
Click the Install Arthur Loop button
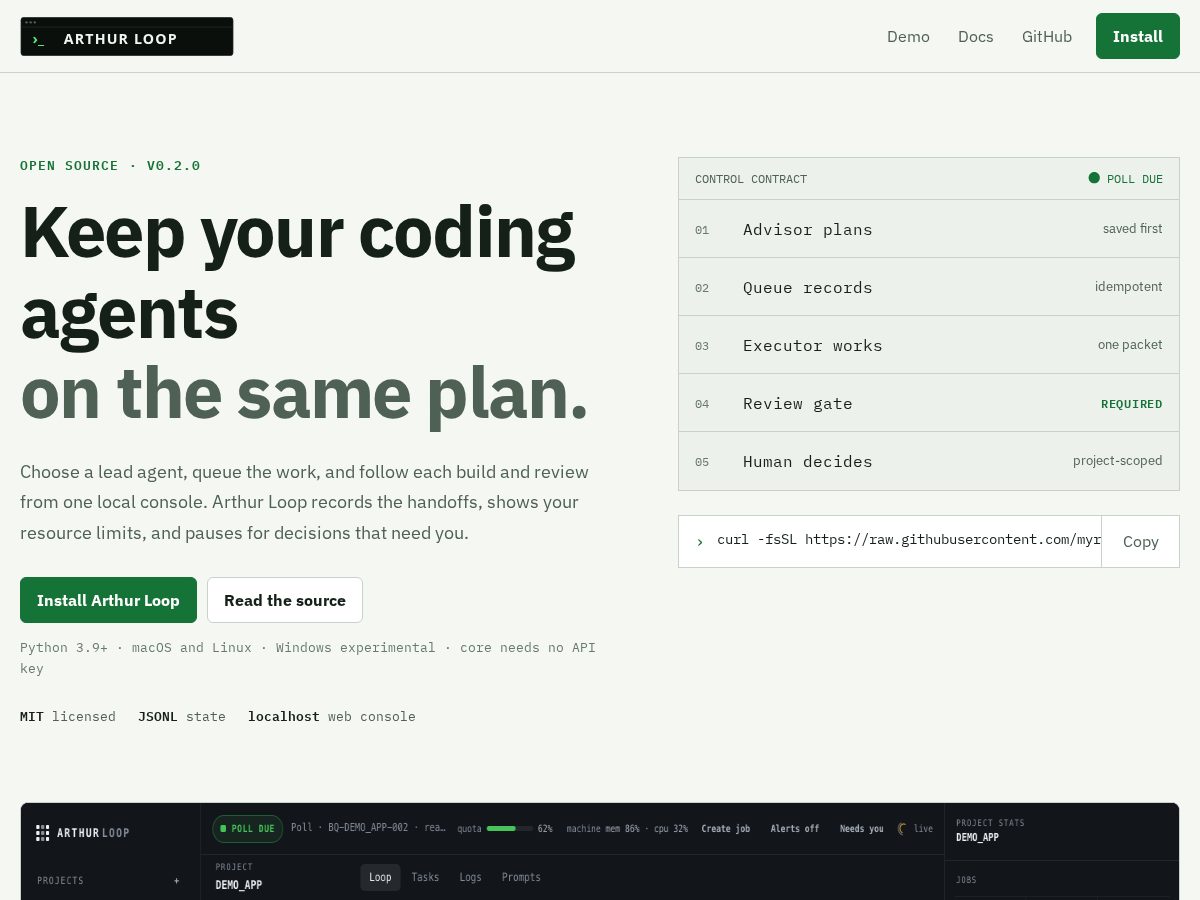coord(108,600)
